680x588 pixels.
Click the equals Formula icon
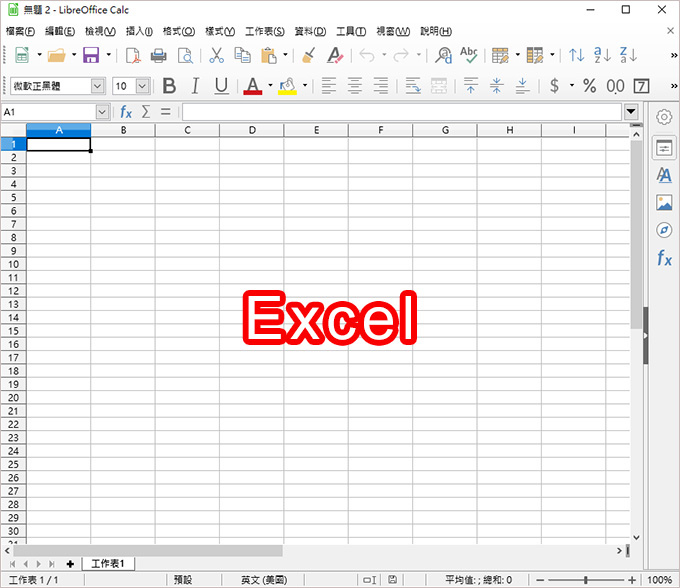tap(166, 112)
